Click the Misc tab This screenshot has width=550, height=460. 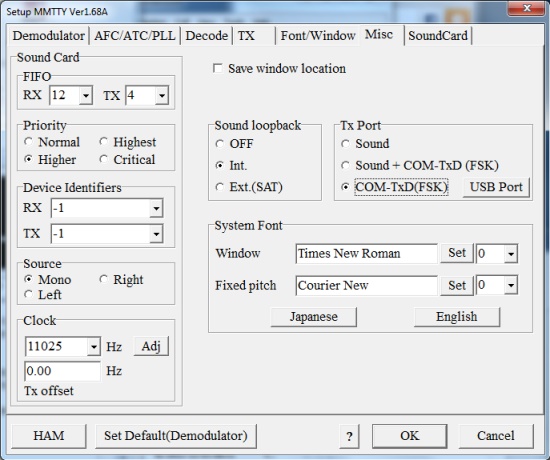[381, 34]
